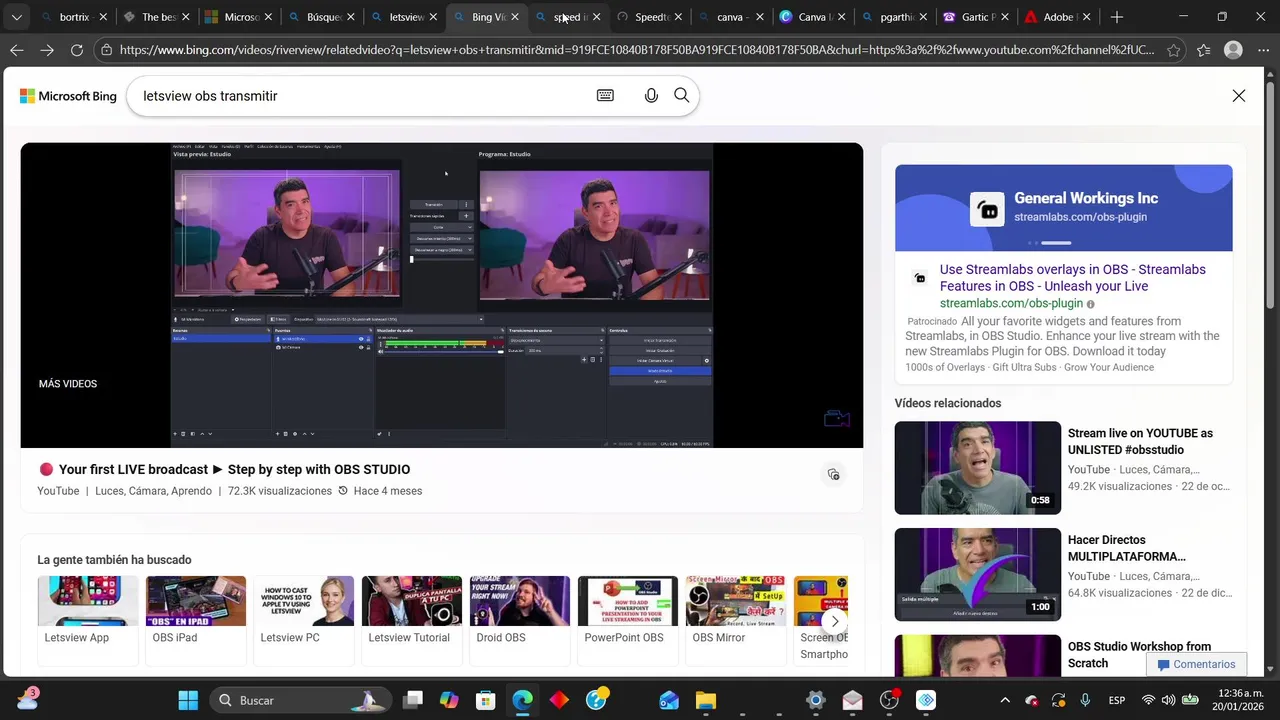The height and width of the screenshot is (720, 1280).
Task: Open the on-screen keyboard icon
Action: (x=605, y=96)
